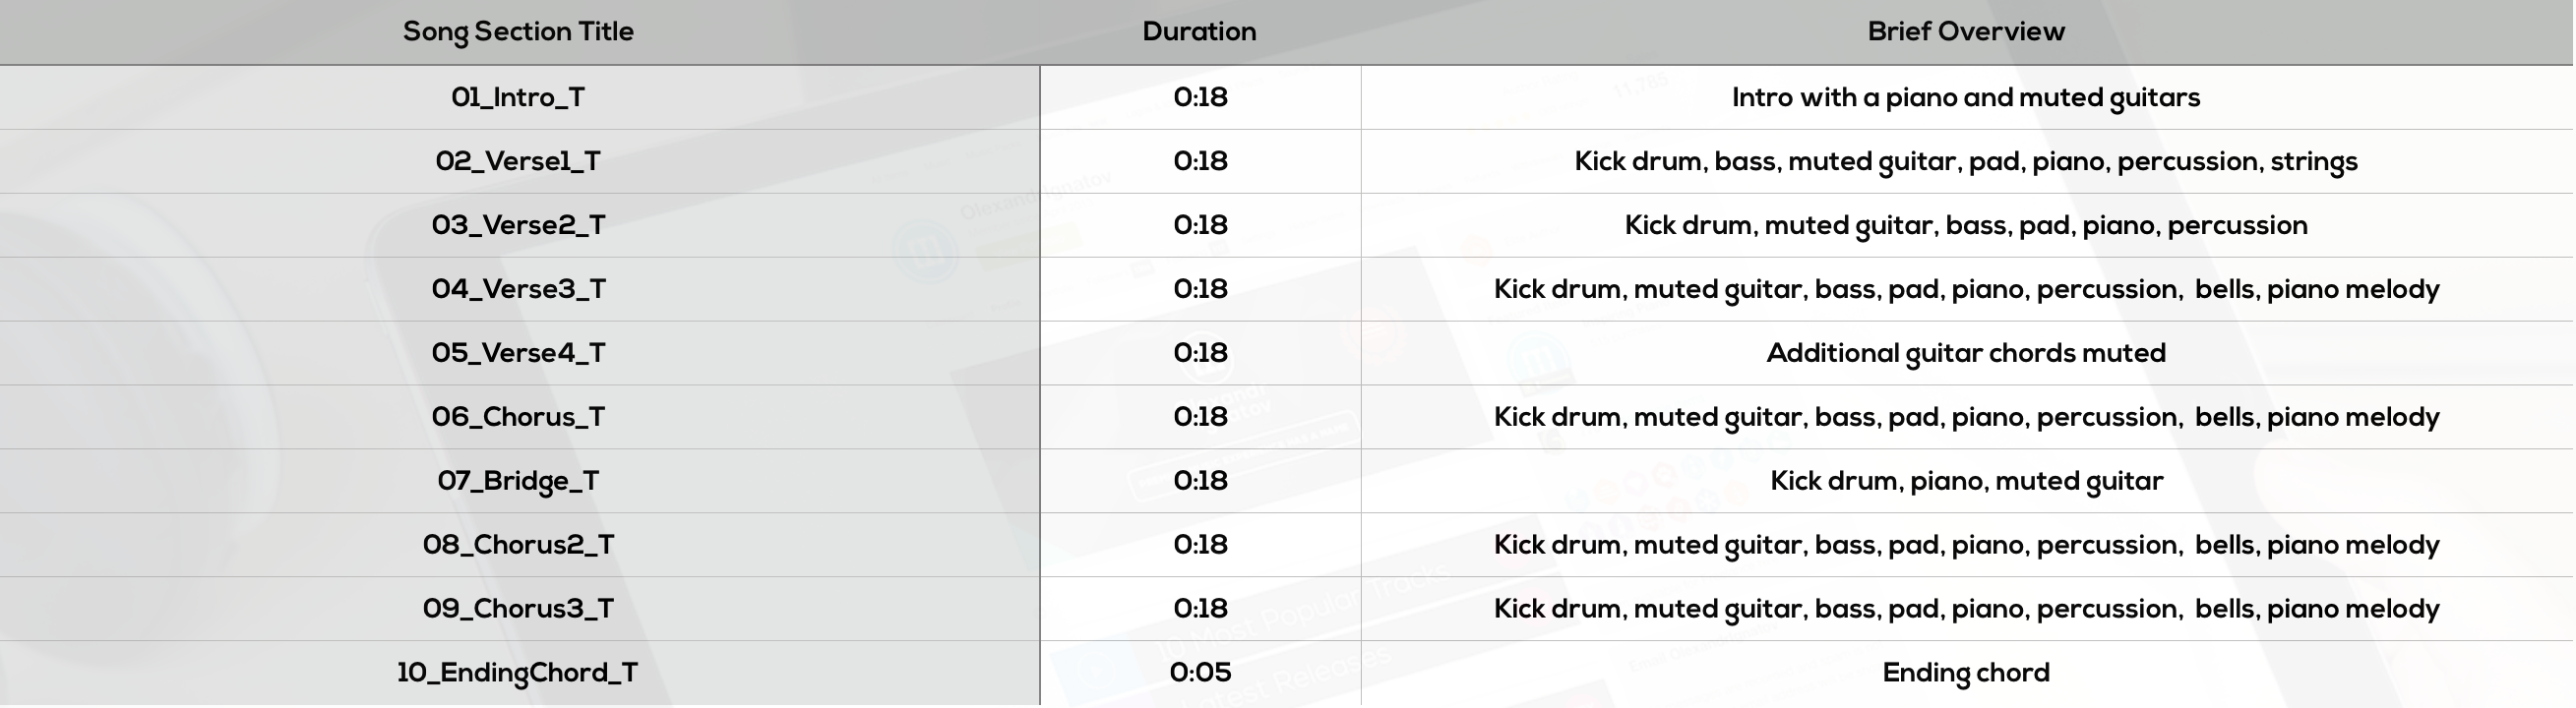Select the 08_Chorus2_T cell

click(518, 545)
